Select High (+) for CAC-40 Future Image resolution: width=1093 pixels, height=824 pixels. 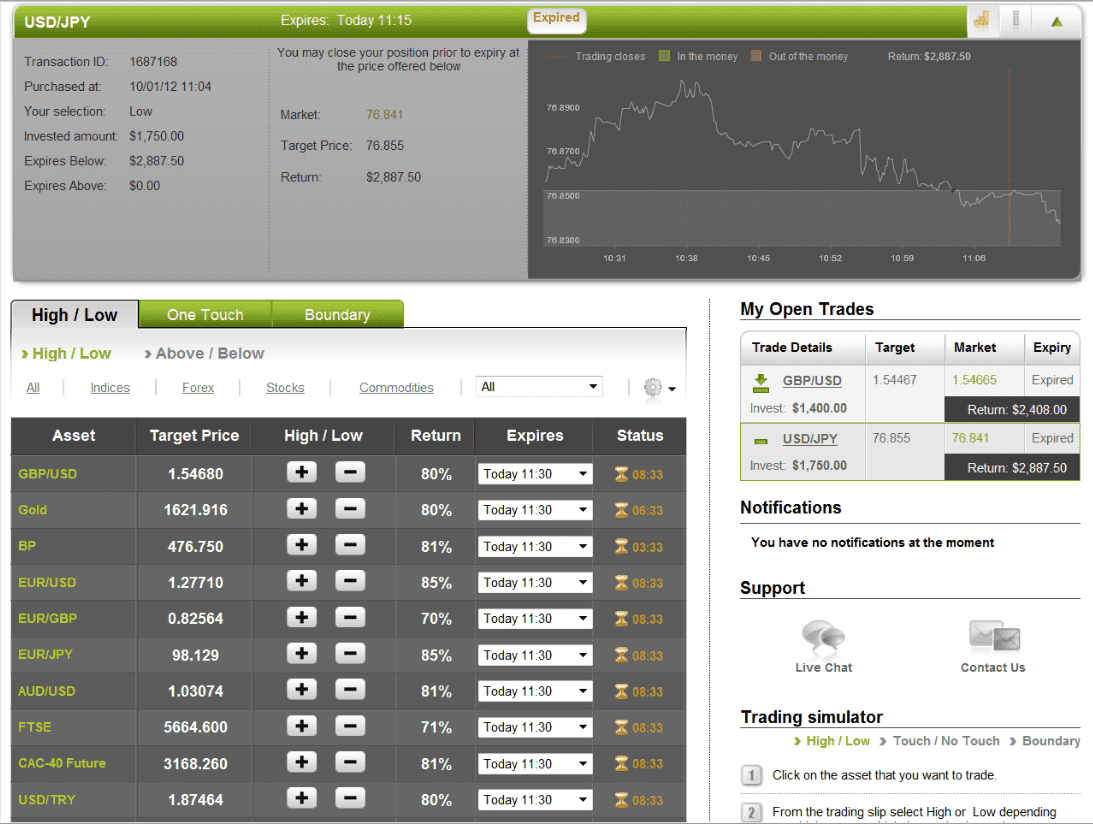coord(302,763)
